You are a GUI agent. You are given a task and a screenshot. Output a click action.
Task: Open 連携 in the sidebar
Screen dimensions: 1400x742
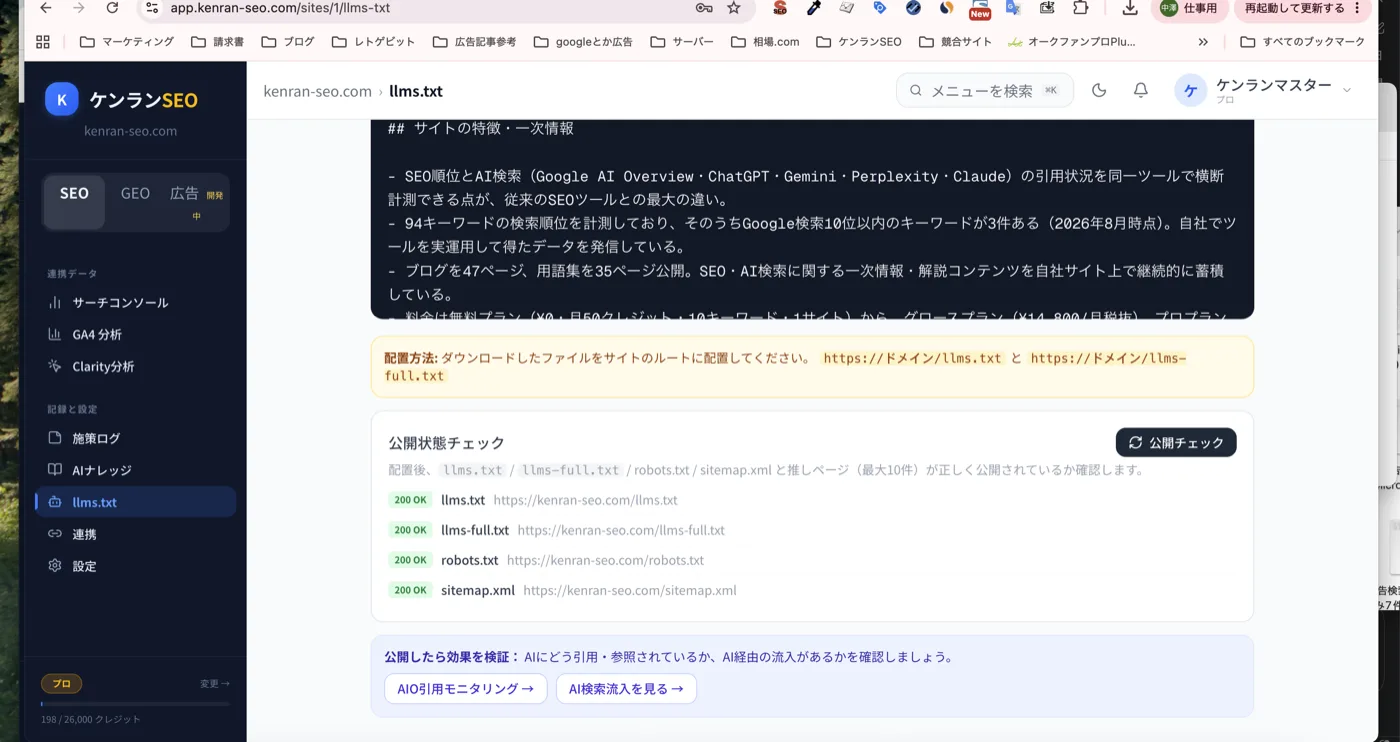click(136, 534)
